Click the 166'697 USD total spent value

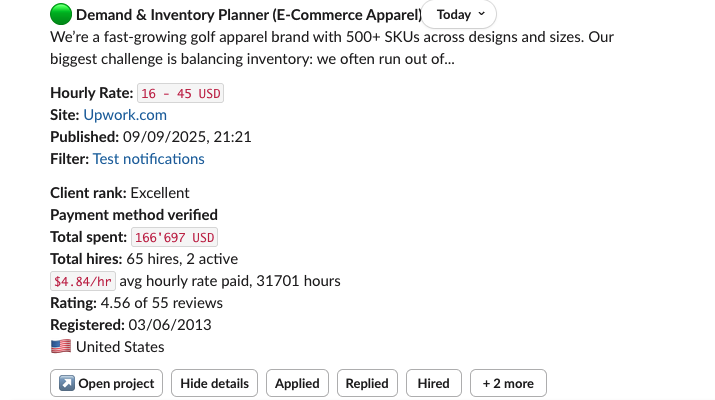coord(174,237)
